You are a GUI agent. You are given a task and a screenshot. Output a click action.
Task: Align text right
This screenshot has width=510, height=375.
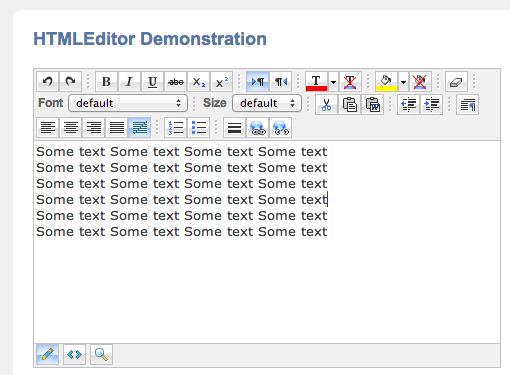94,127
